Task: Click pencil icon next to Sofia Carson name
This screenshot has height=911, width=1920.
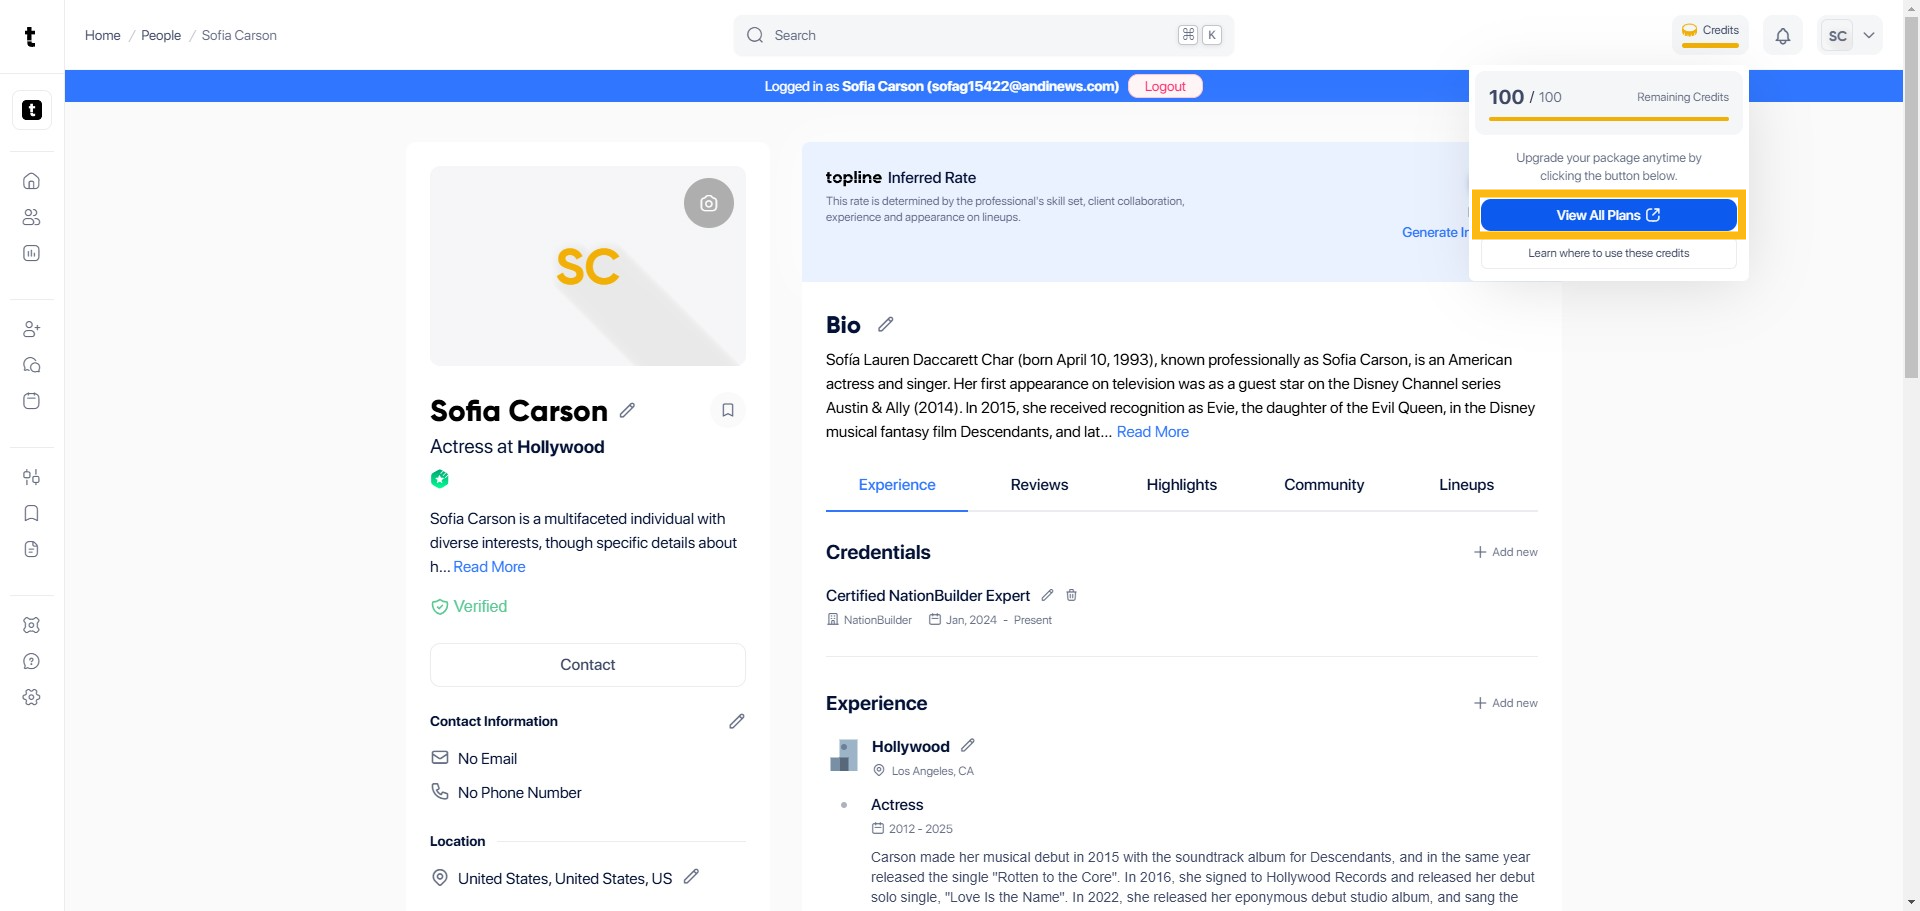Action: tap(627, 410)
